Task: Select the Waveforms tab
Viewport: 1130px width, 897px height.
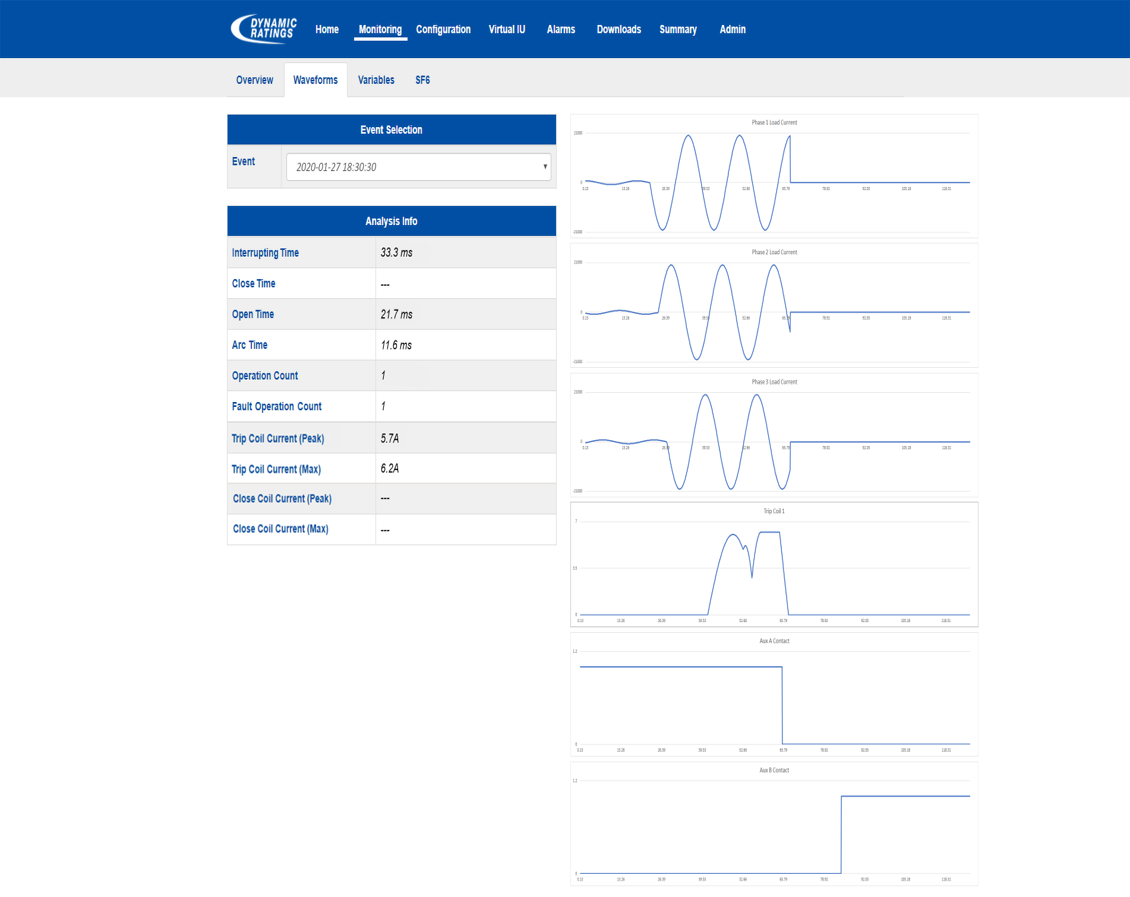Action: click(x=315, y=79)
